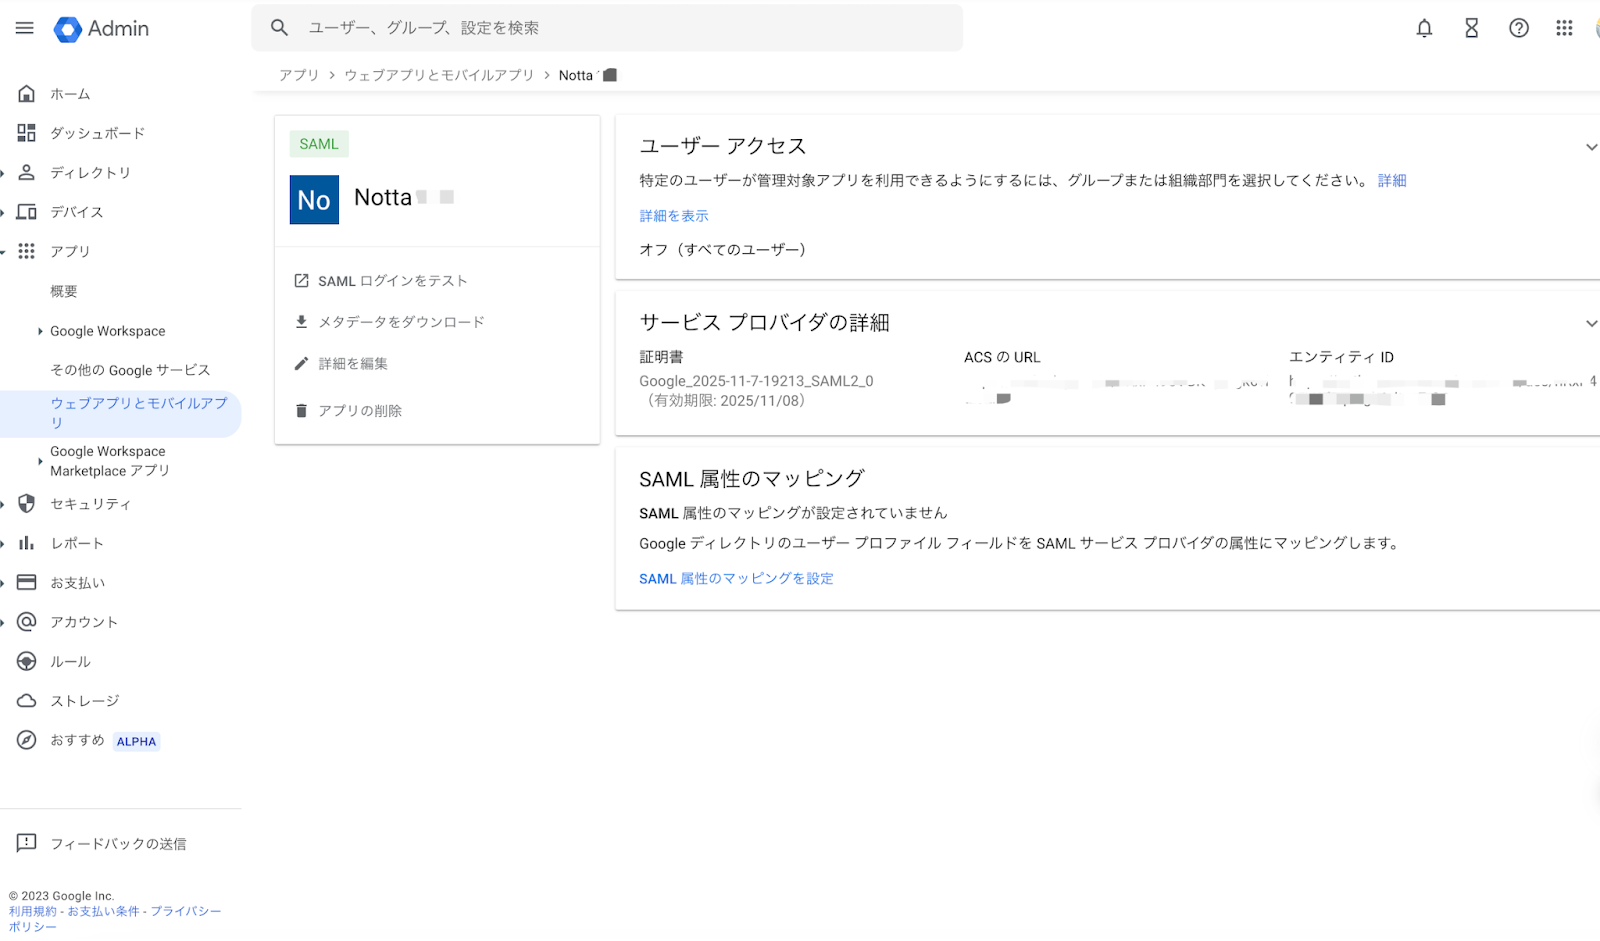This screenshot has height=941, width=1600.
Task: Click the feedback speech bubble icon
Action: (x=27, y=843)
